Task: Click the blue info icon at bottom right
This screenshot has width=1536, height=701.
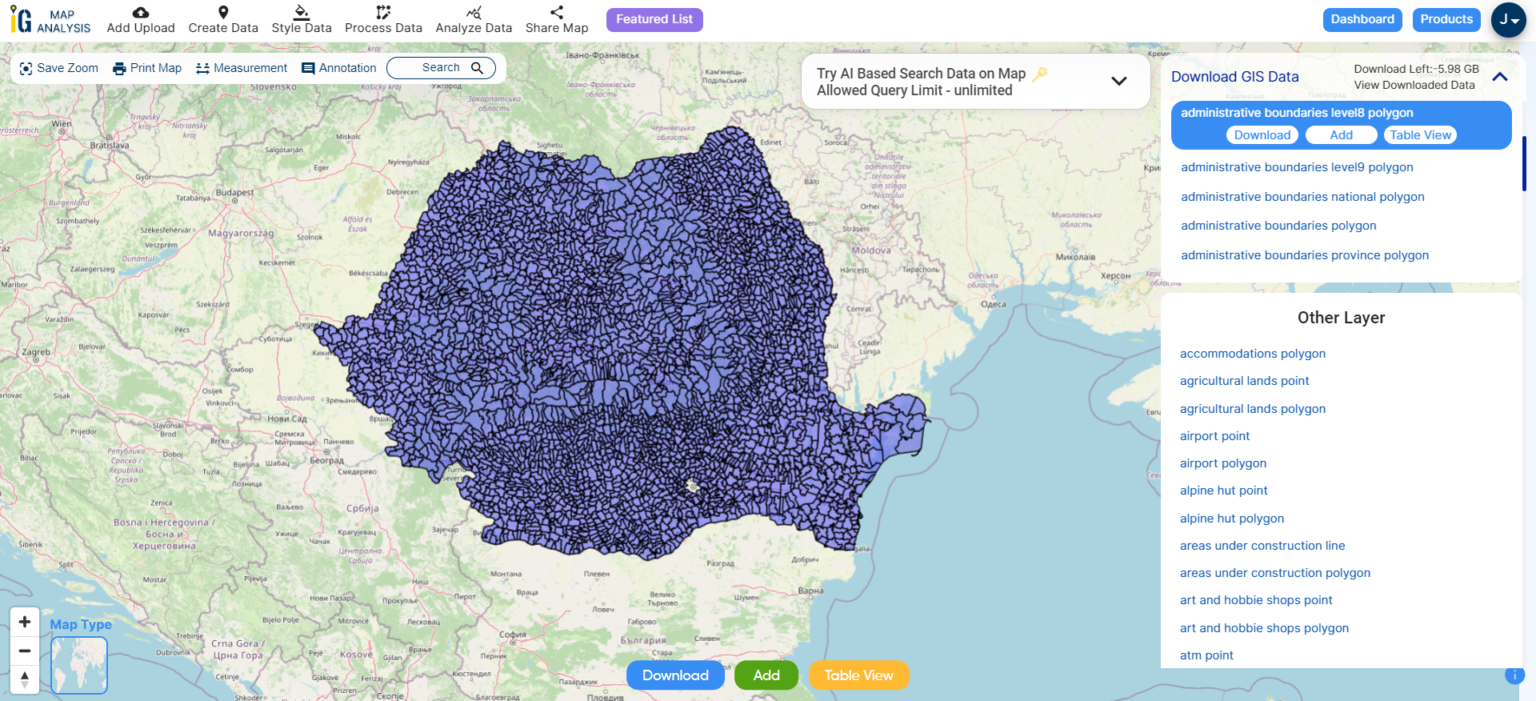Action: (x=1513, y=676)
